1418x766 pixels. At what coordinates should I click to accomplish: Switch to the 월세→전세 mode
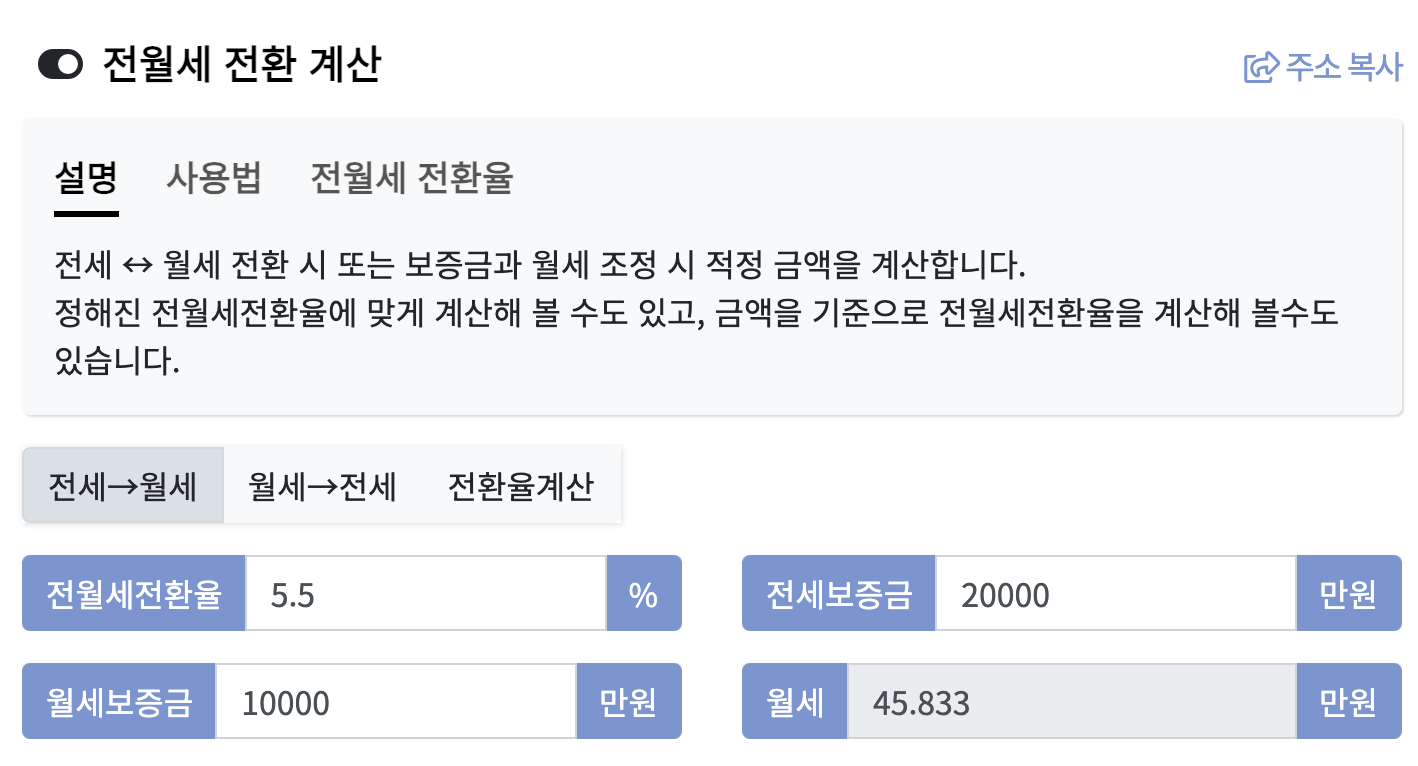pyautogui.click(x=320, y=484)
